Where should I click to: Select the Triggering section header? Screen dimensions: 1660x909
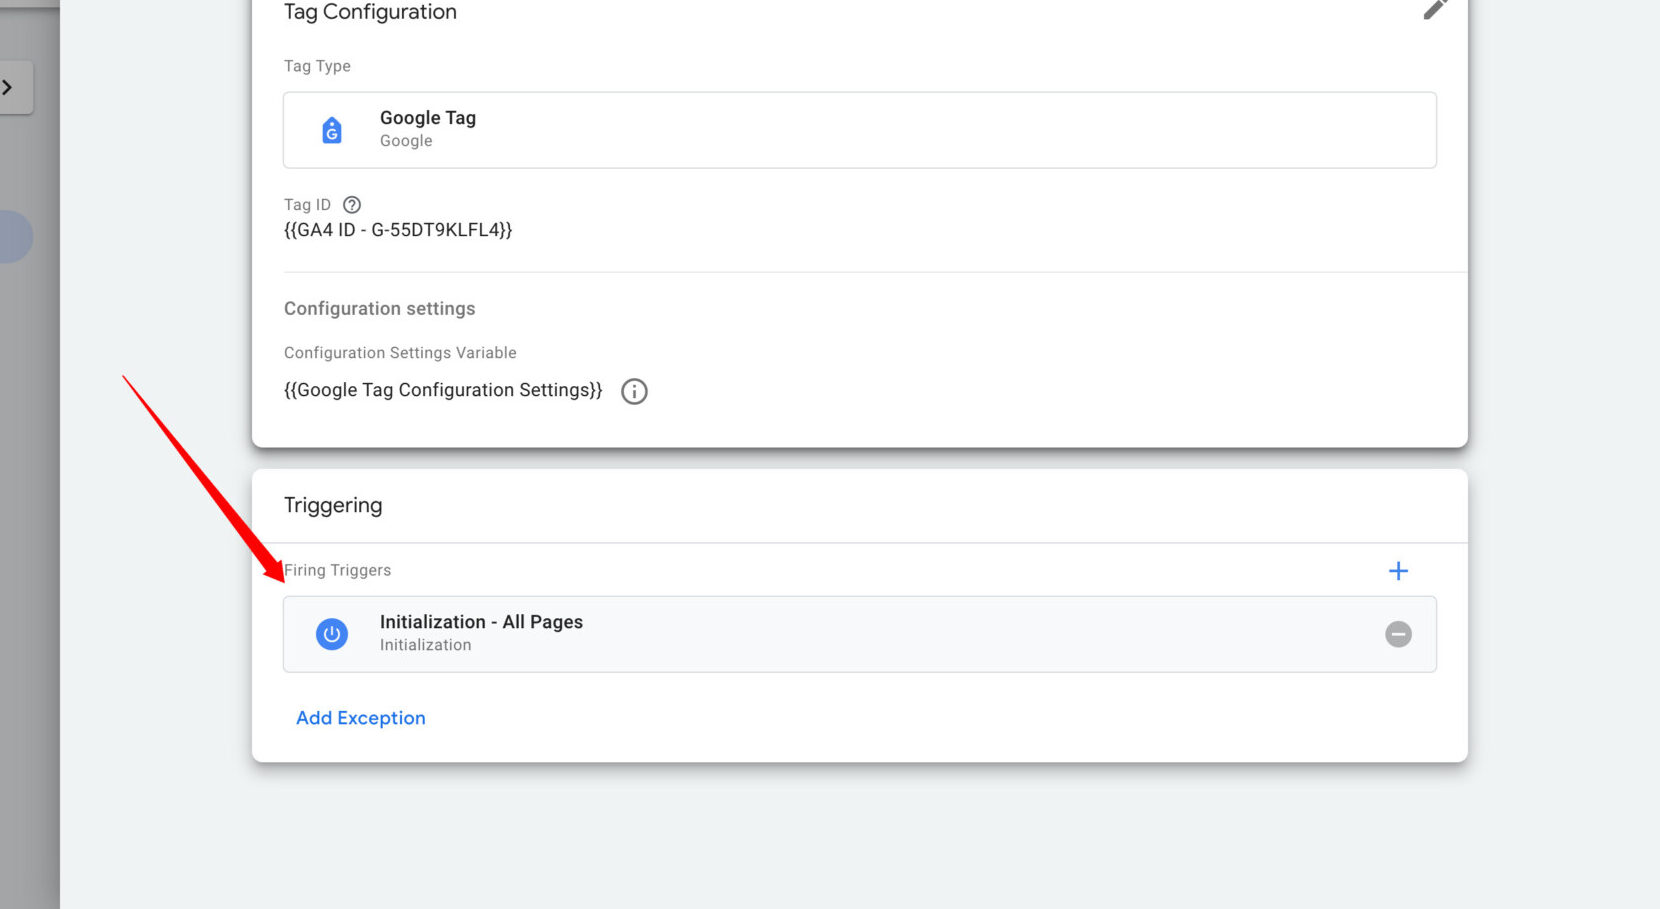point(333,505)
